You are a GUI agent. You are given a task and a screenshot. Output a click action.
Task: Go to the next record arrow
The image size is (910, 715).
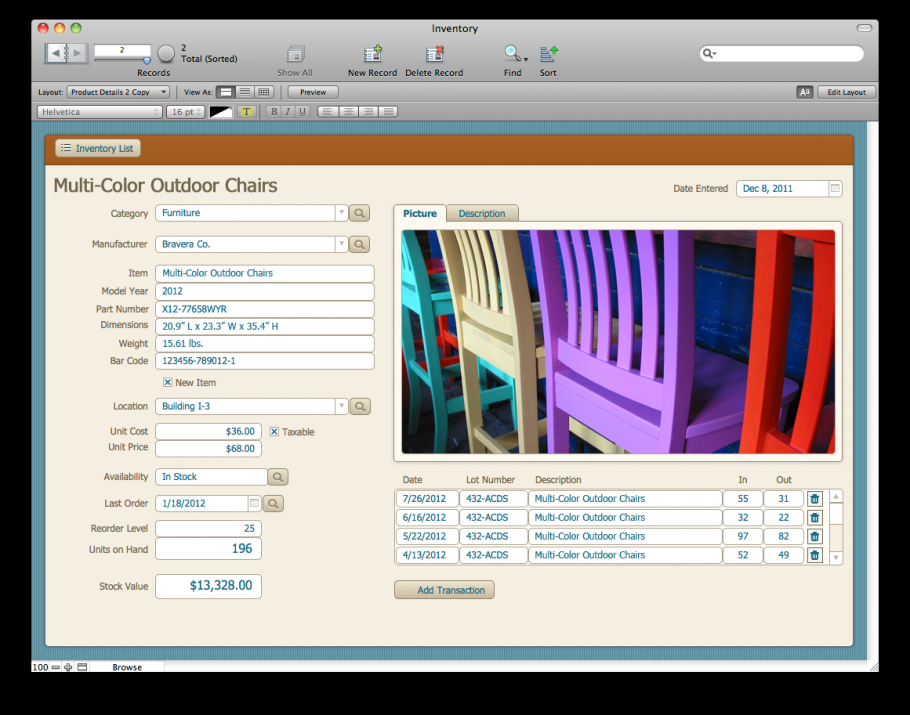tap(77, 53)
